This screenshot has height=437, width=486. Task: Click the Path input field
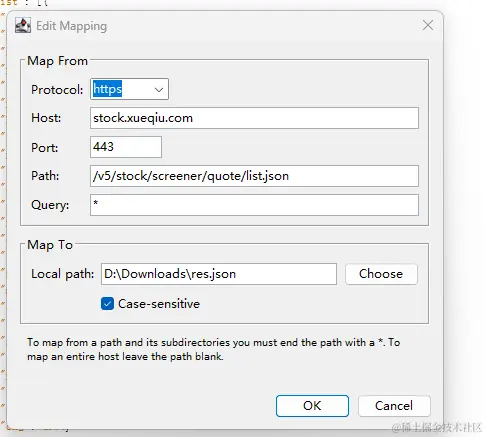[x=254, y=176]
